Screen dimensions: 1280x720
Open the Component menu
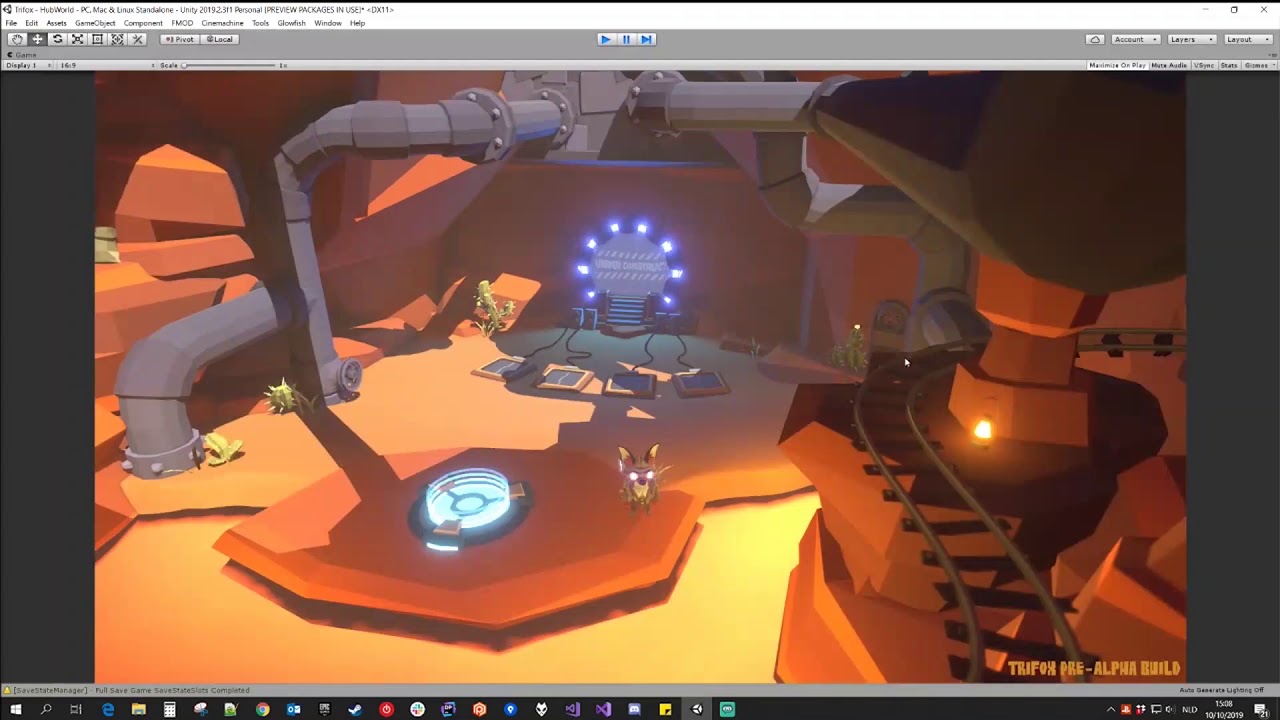tap(143, 23)
